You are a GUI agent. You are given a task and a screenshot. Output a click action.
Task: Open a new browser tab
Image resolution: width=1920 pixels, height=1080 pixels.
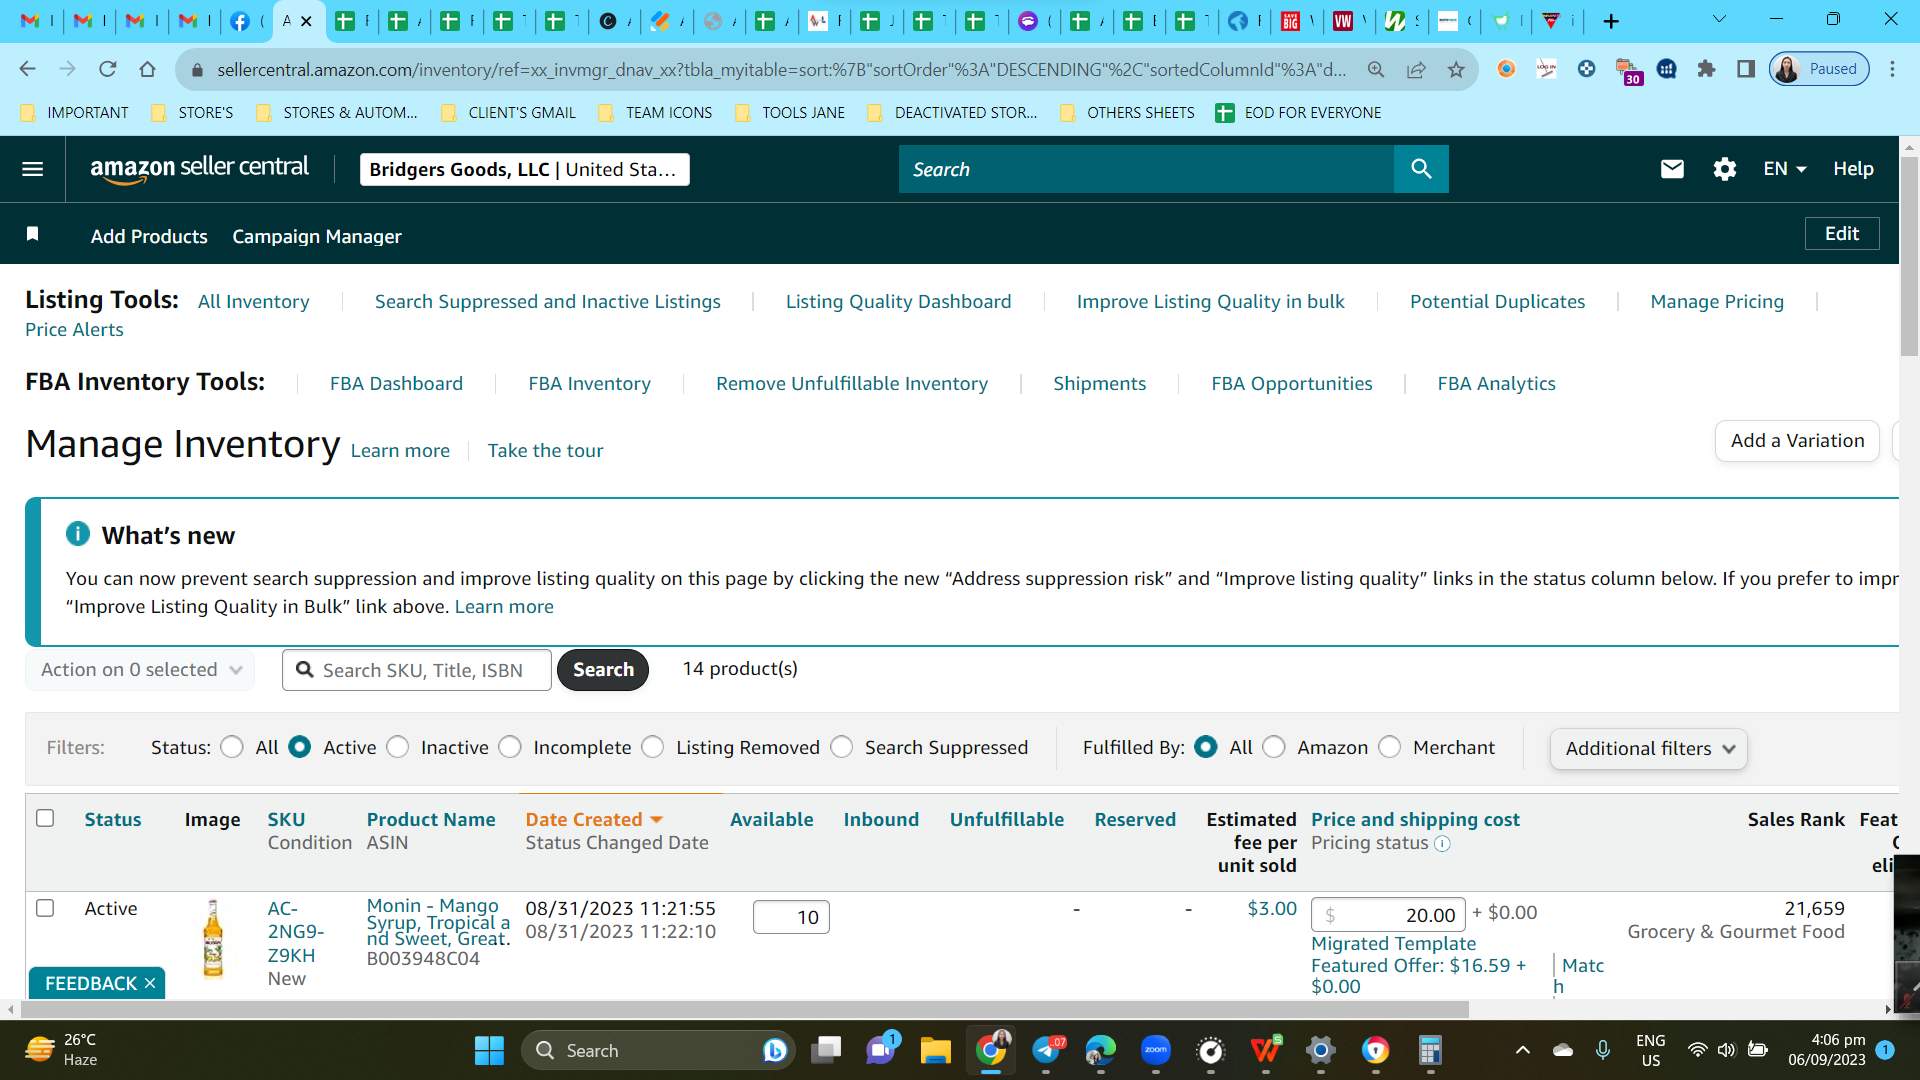point(1611,21)
